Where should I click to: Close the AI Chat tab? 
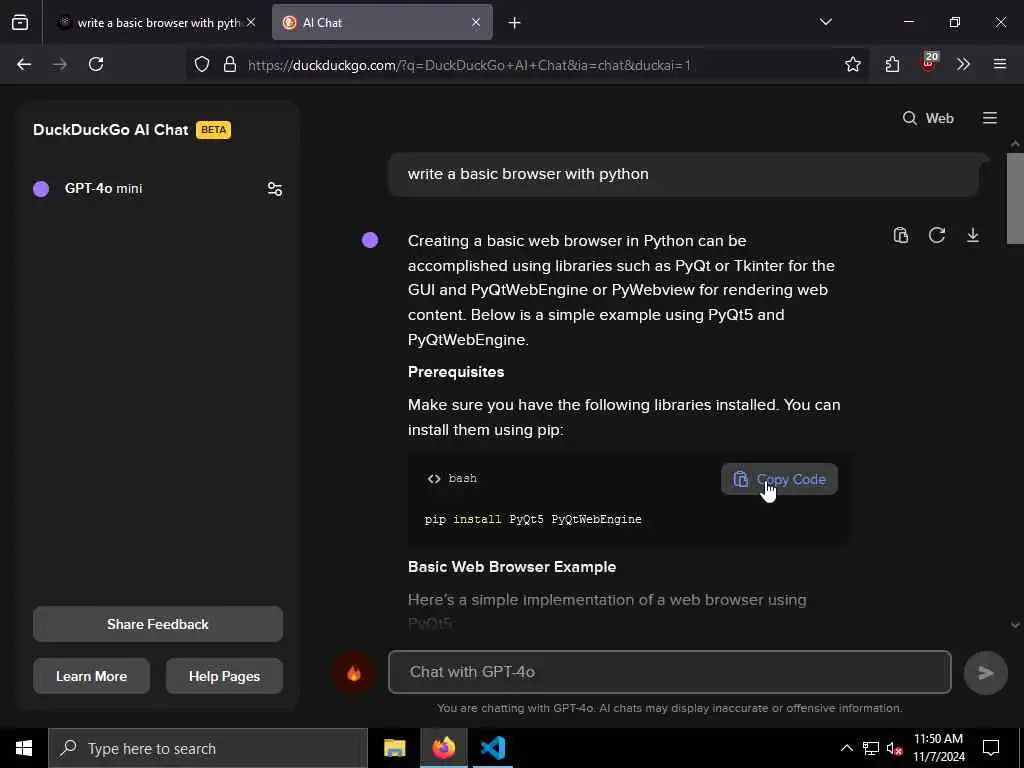click(476, 23)
